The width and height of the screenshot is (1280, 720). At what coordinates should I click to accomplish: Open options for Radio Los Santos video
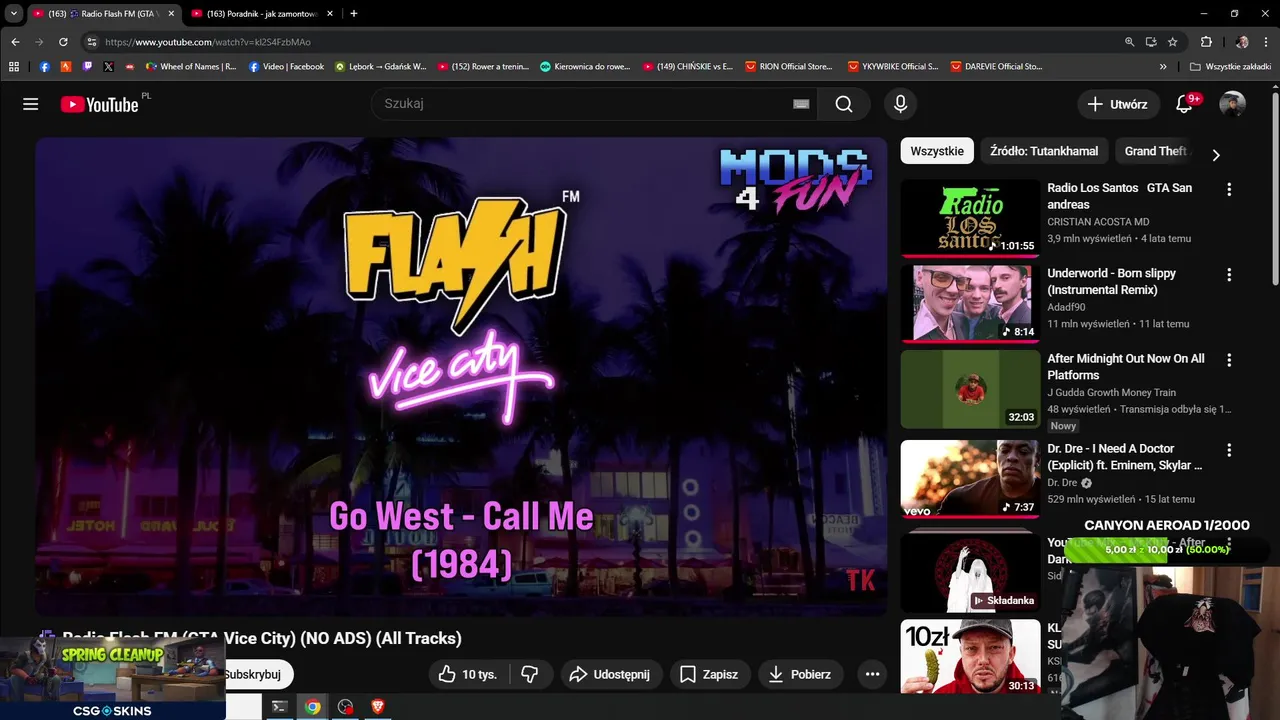[x=1229, y=189]
